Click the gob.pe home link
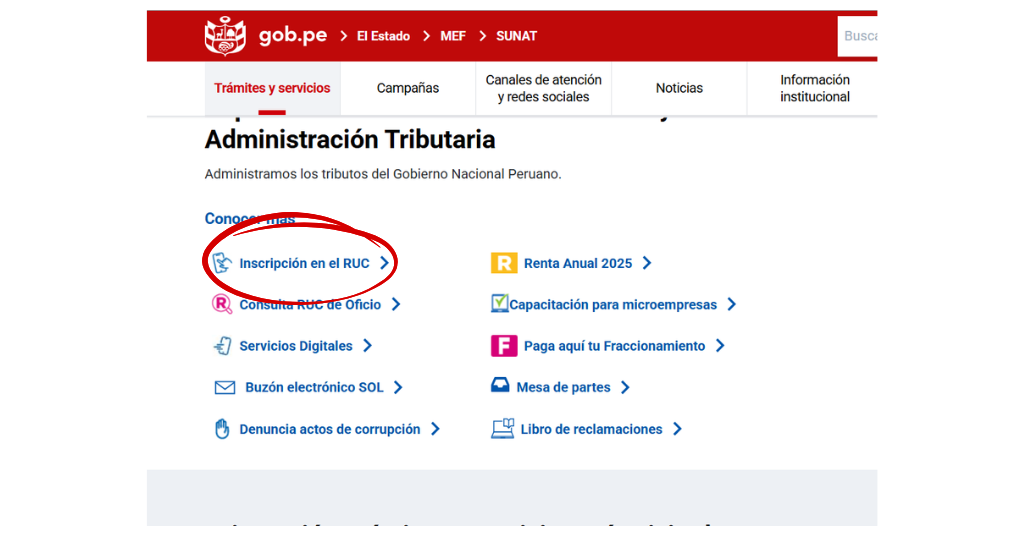Screen dimensions: 1024x536 293,35
